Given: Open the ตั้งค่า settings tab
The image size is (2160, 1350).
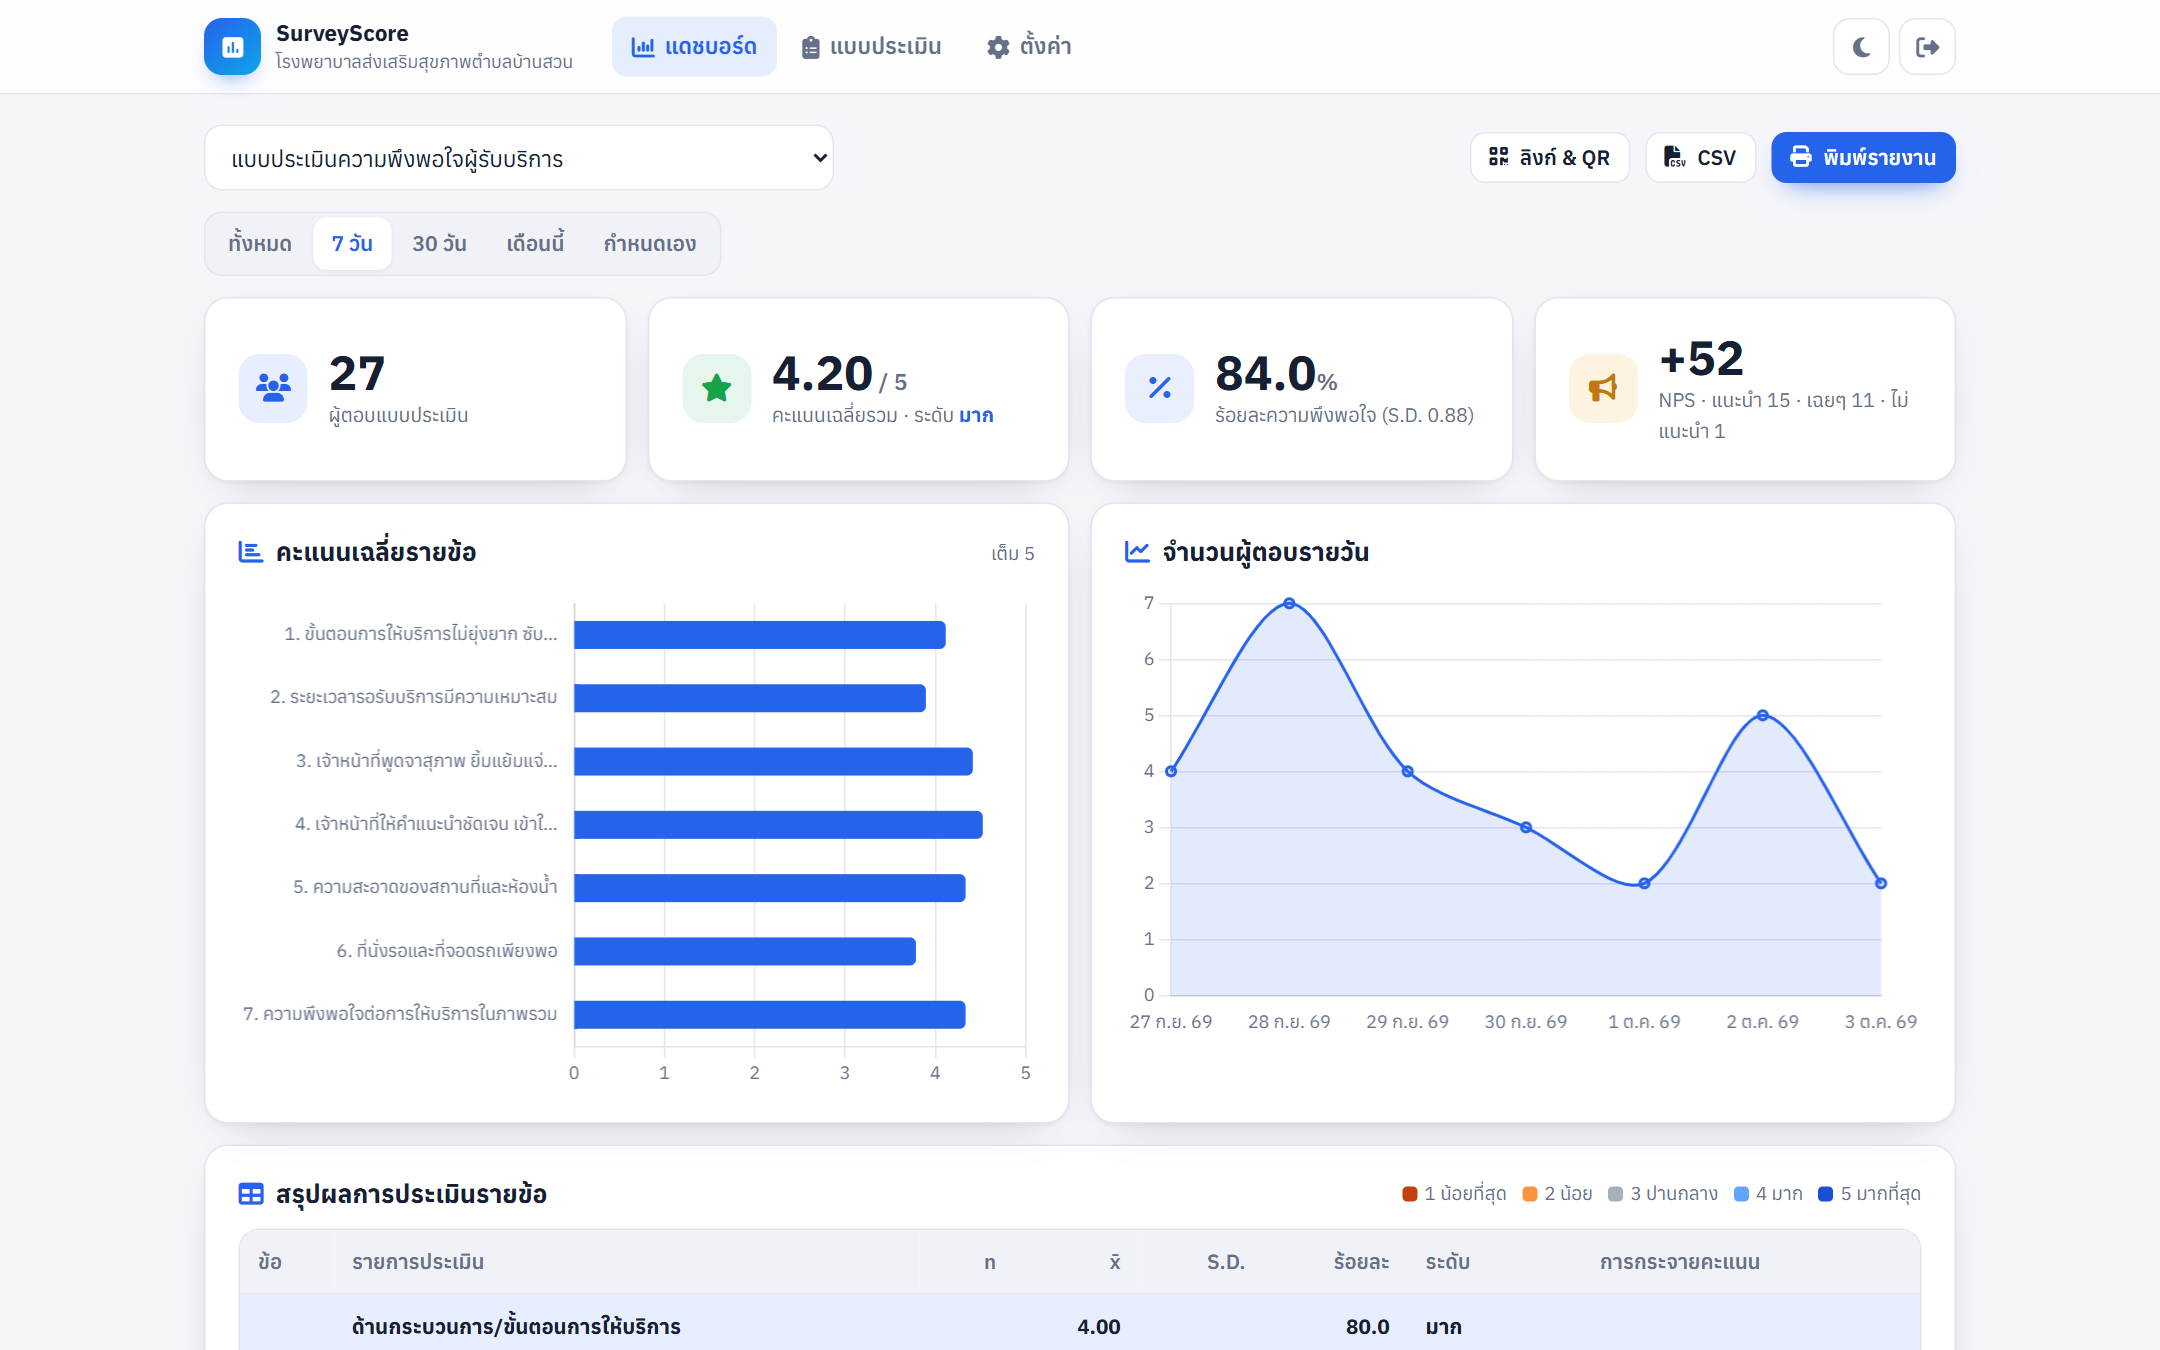Looking at the screenshot, I should [x=1029, y=46].
